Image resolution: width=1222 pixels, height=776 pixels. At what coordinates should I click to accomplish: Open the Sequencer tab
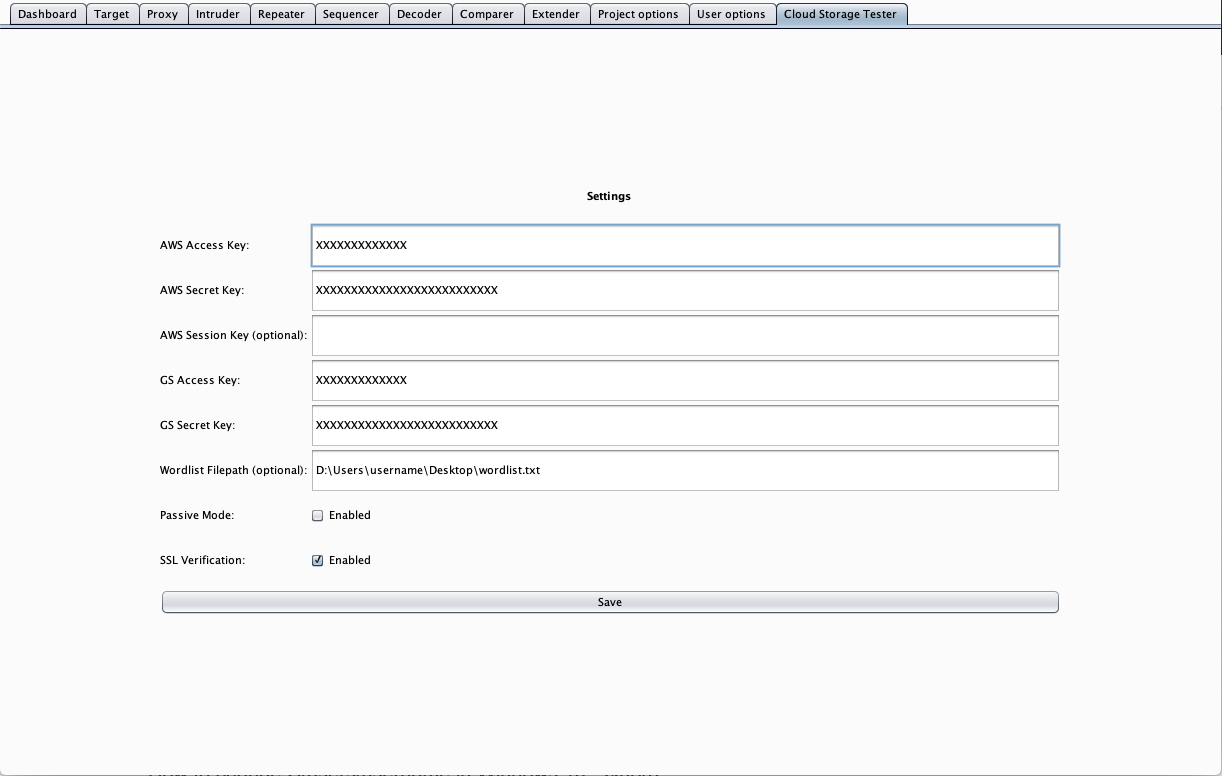pyautogui.click(x=351, y=14)
